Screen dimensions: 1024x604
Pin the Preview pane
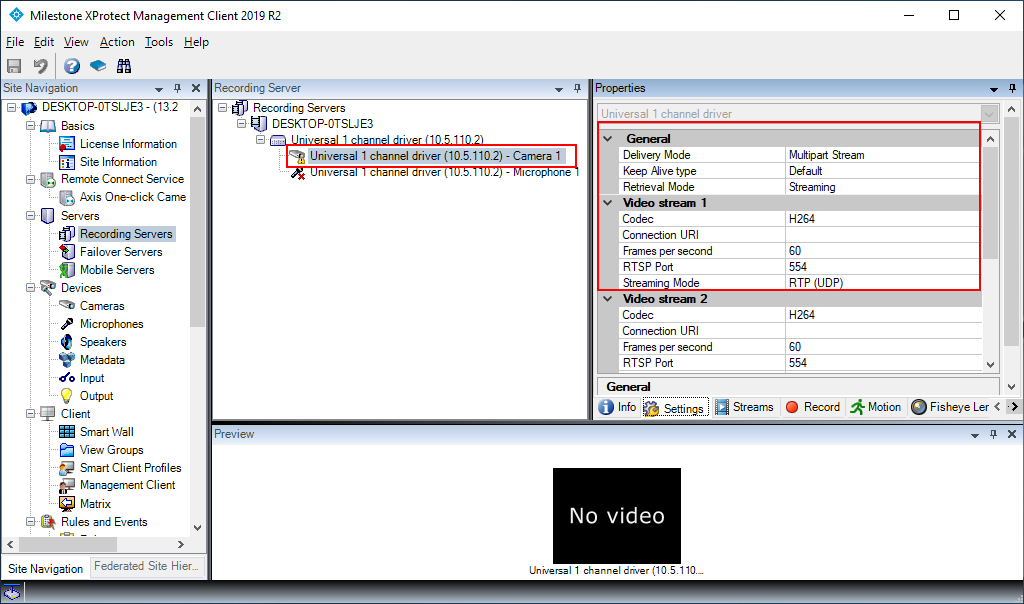(x=993, y=434)
